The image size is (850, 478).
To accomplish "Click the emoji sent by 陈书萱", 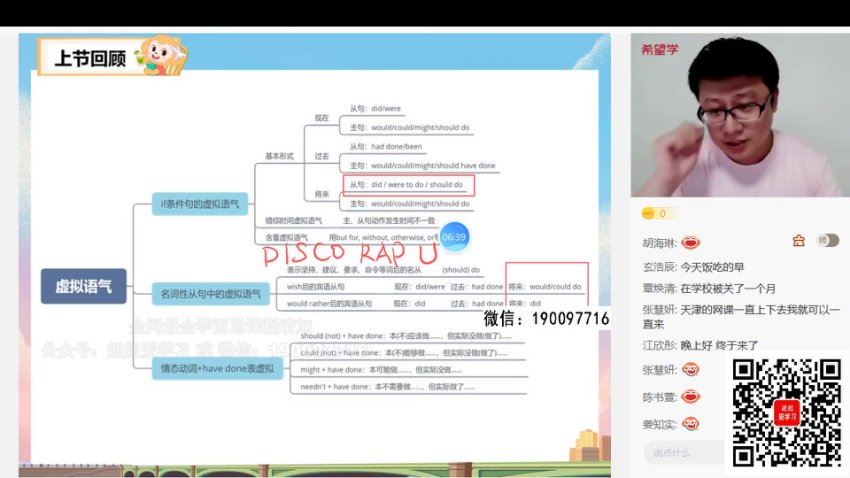I will (691, 397).
